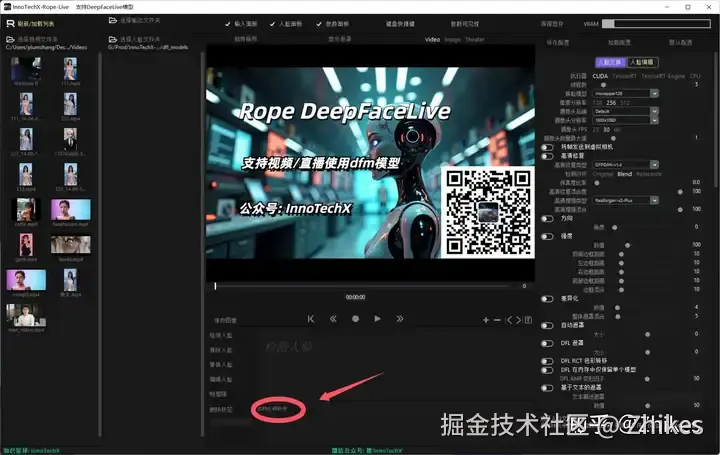
Task: Select the Image mode tab
Action: point(452,39)
